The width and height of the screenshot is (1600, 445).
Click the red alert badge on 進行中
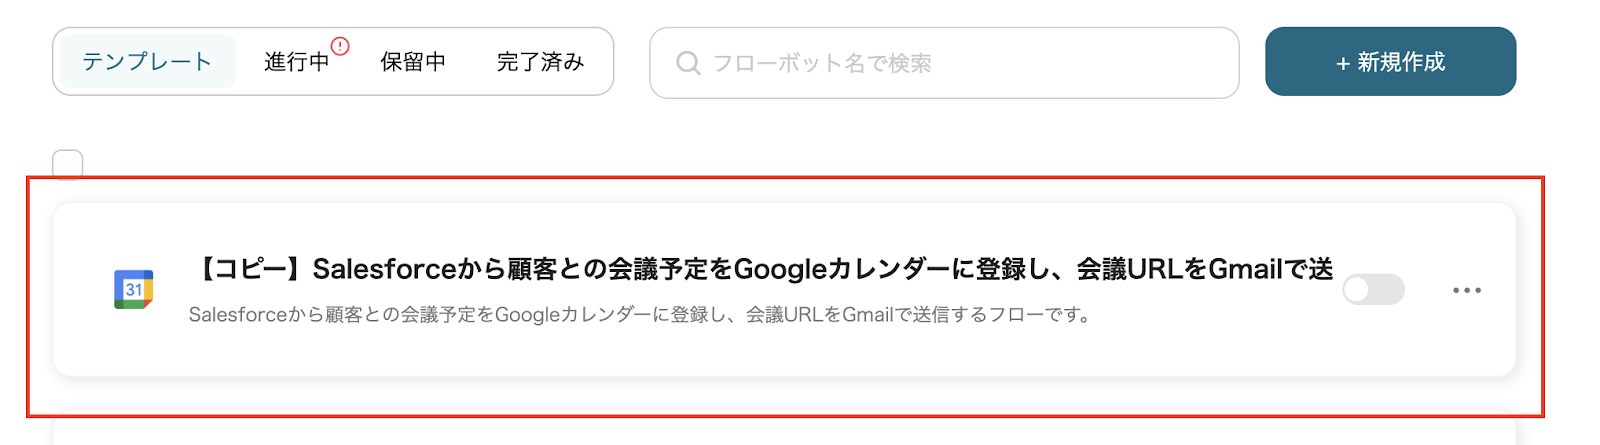point(340,46)
